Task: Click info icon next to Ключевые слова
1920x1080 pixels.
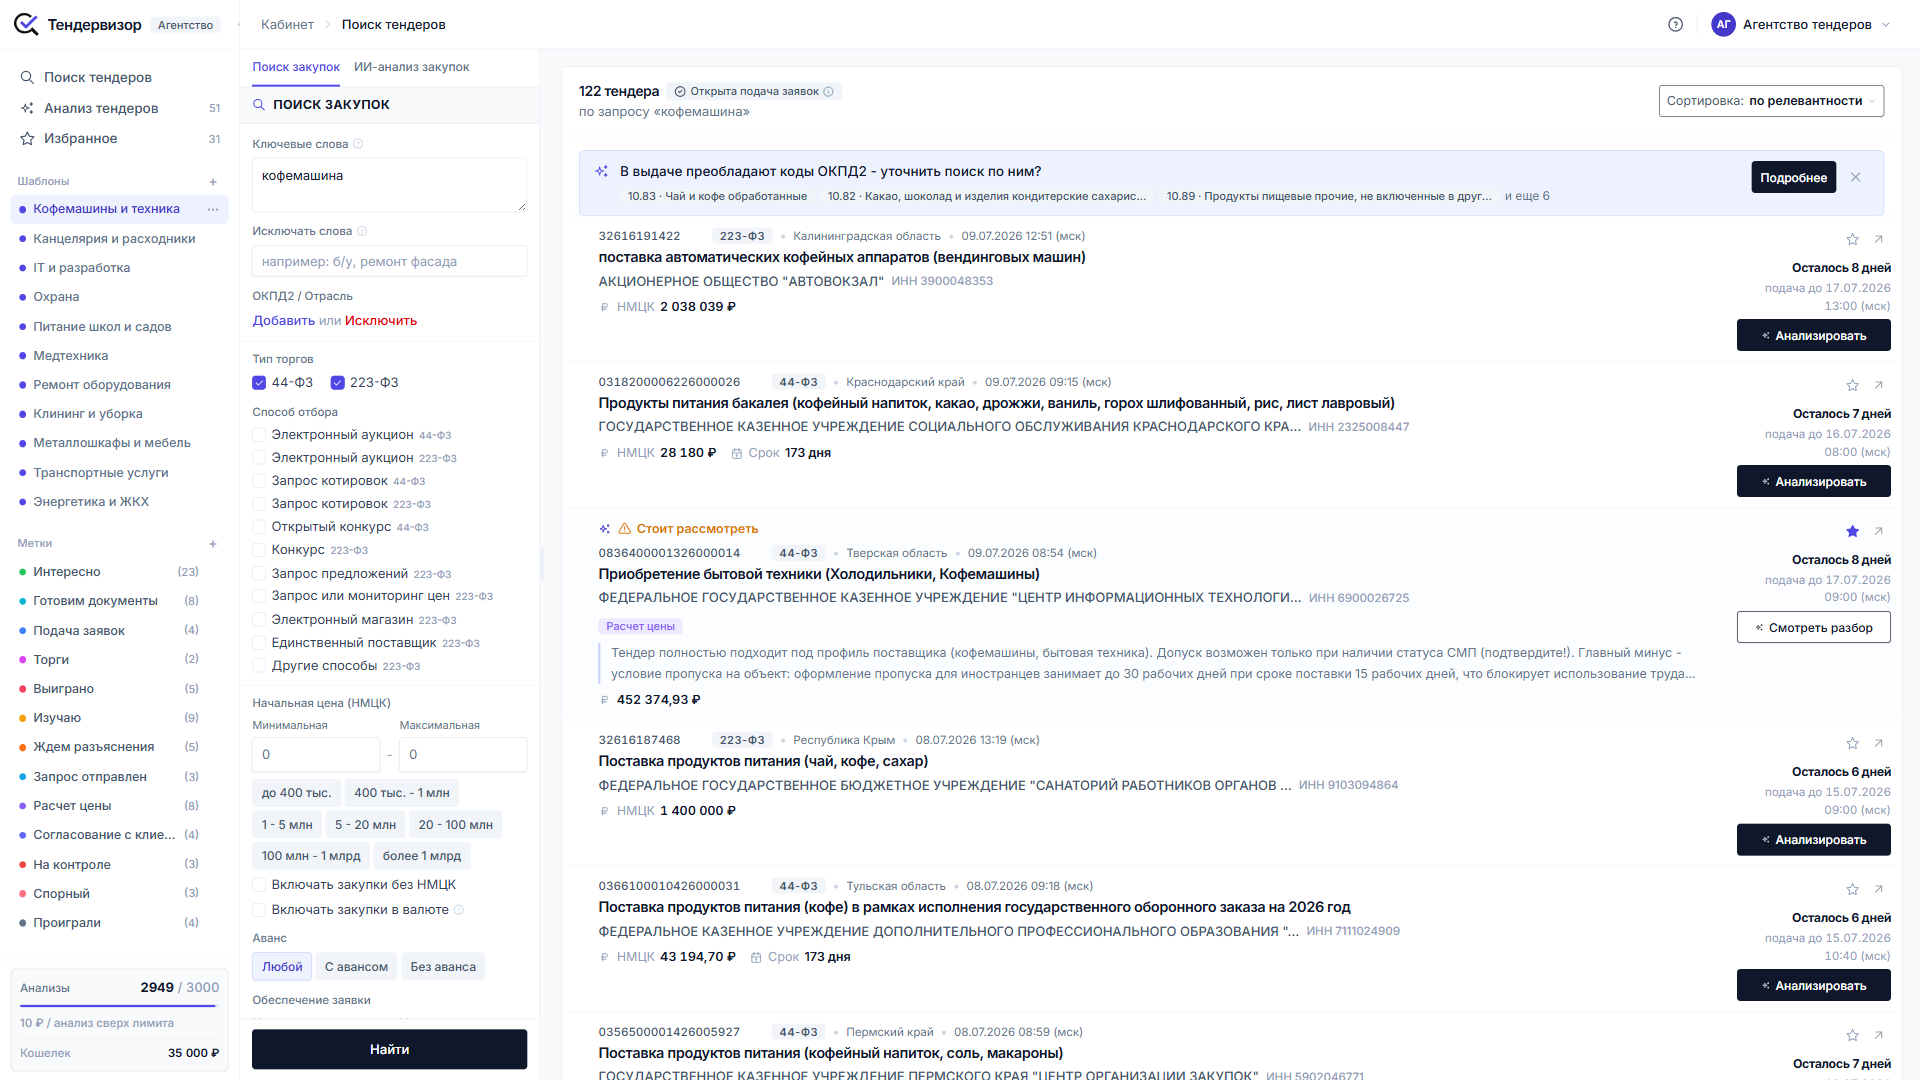Action: point(358,144)
